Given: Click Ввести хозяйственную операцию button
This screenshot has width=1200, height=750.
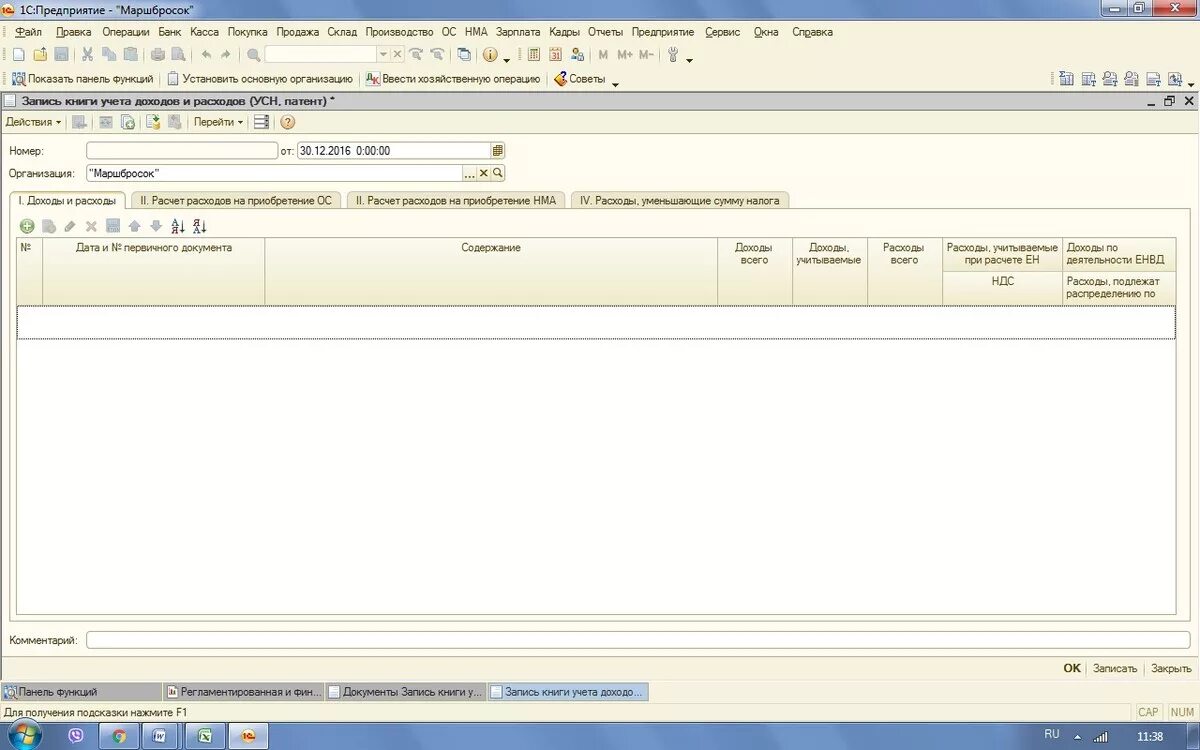Looking at the screenshot, I should [453, 79].
